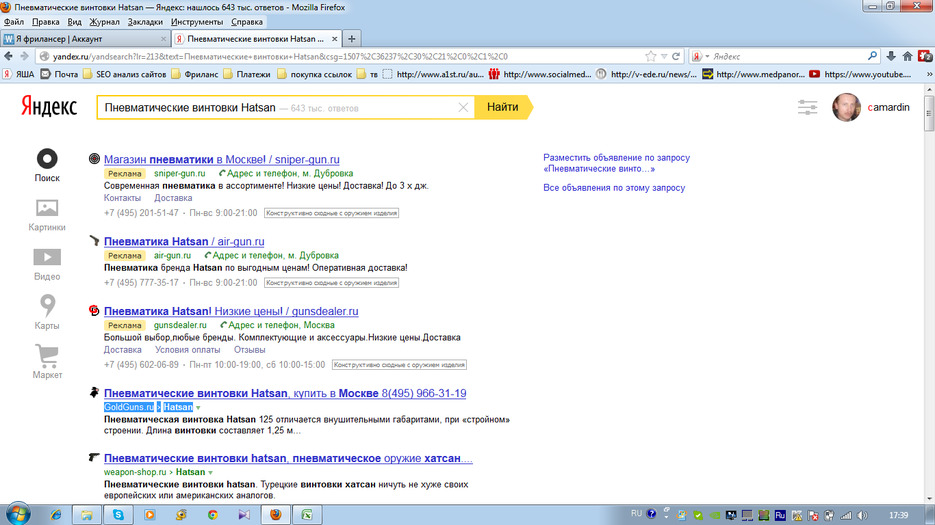Image resolution: width=935 pixels, height=525 pixels.
Task: Open the 'покупка ссылок' bookmark folder
Action: tap(314, 74)
